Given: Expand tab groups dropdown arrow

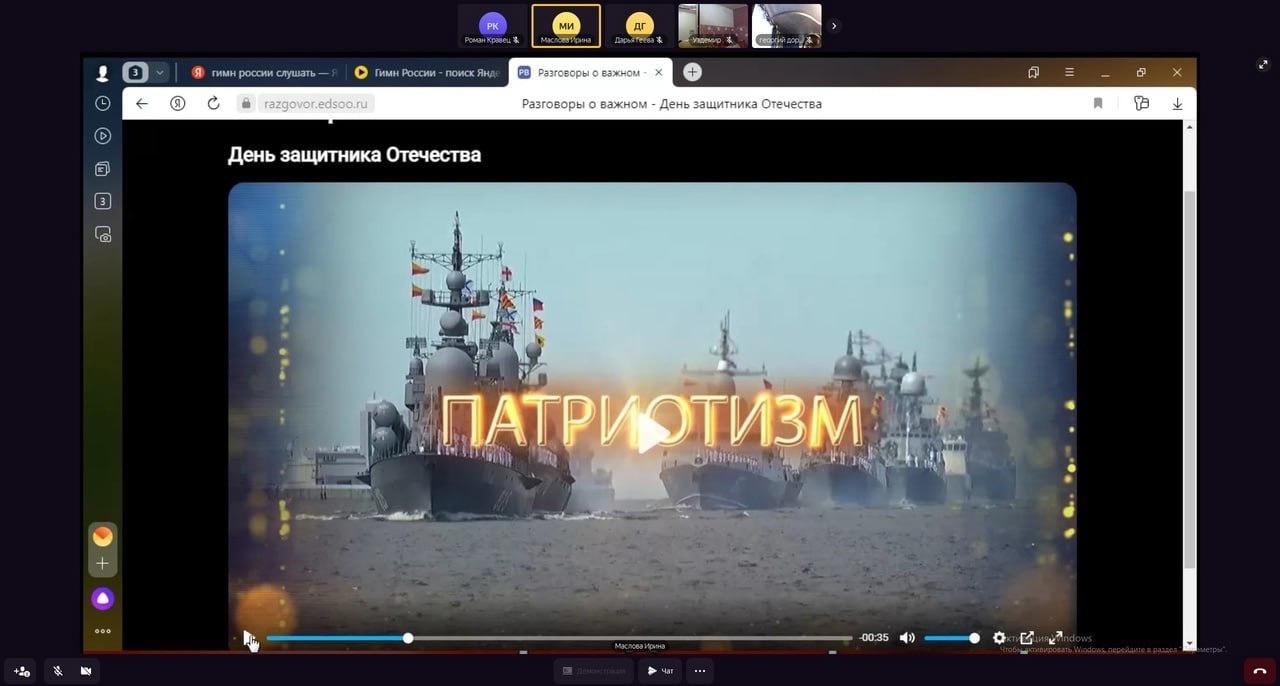Looking at the screenshot, I should tap(159, 72).
